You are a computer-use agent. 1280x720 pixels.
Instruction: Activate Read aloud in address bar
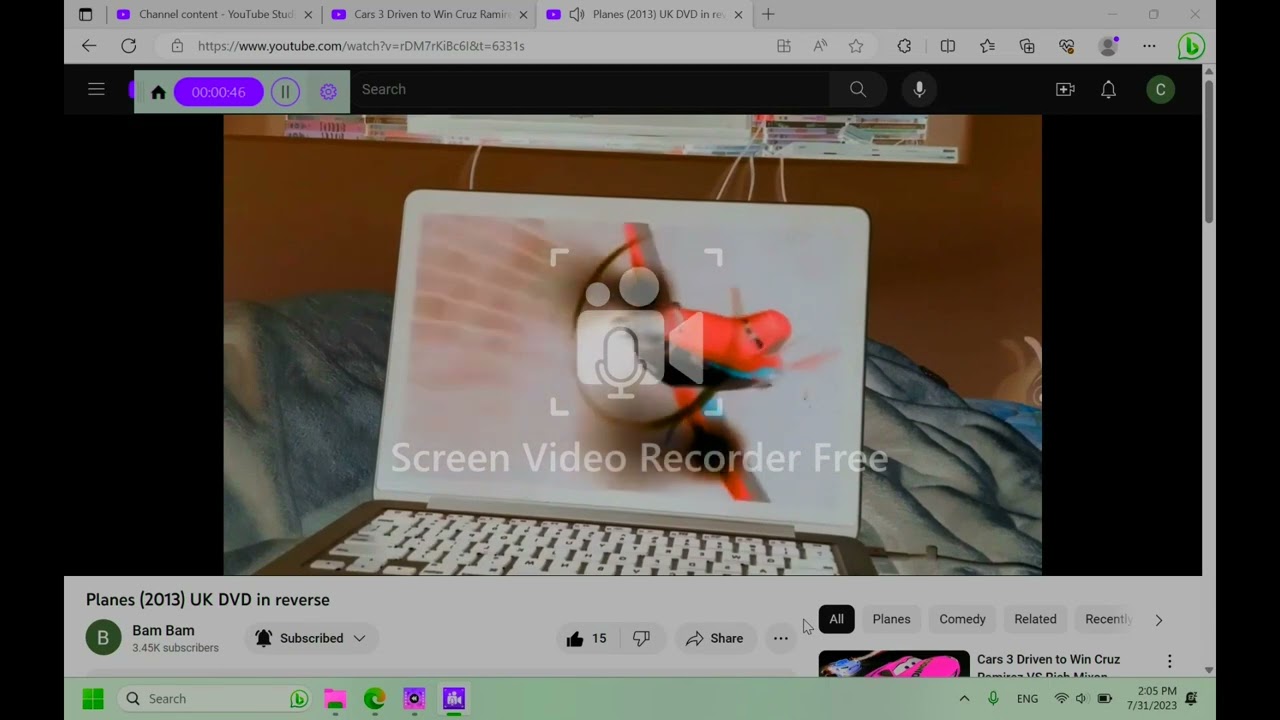point(820,46)
